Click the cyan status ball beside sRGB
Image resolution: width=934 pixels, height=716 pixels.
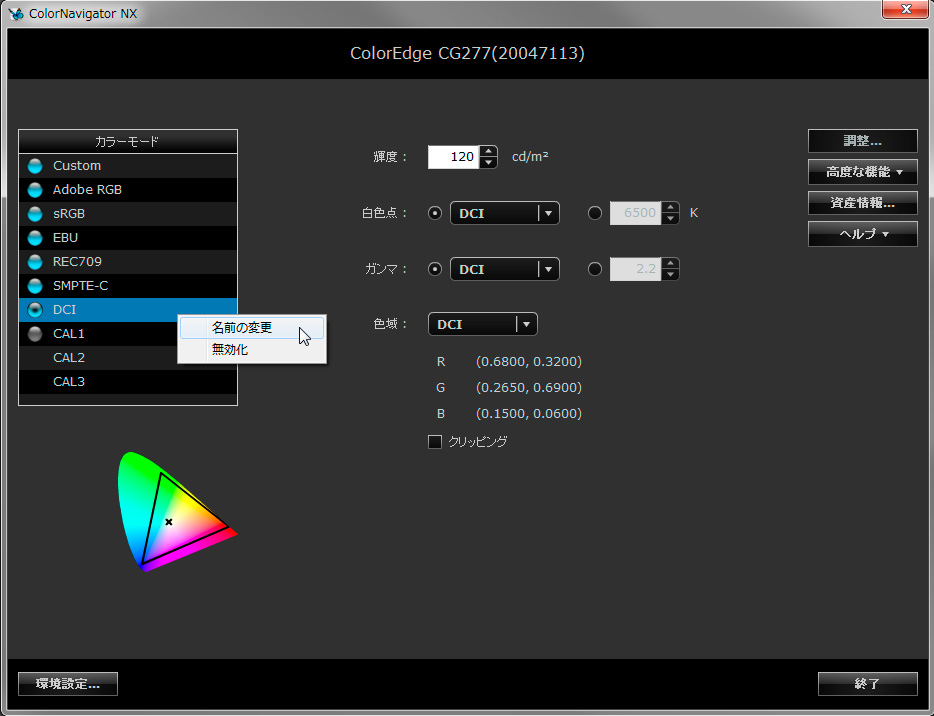coord(35,213)
